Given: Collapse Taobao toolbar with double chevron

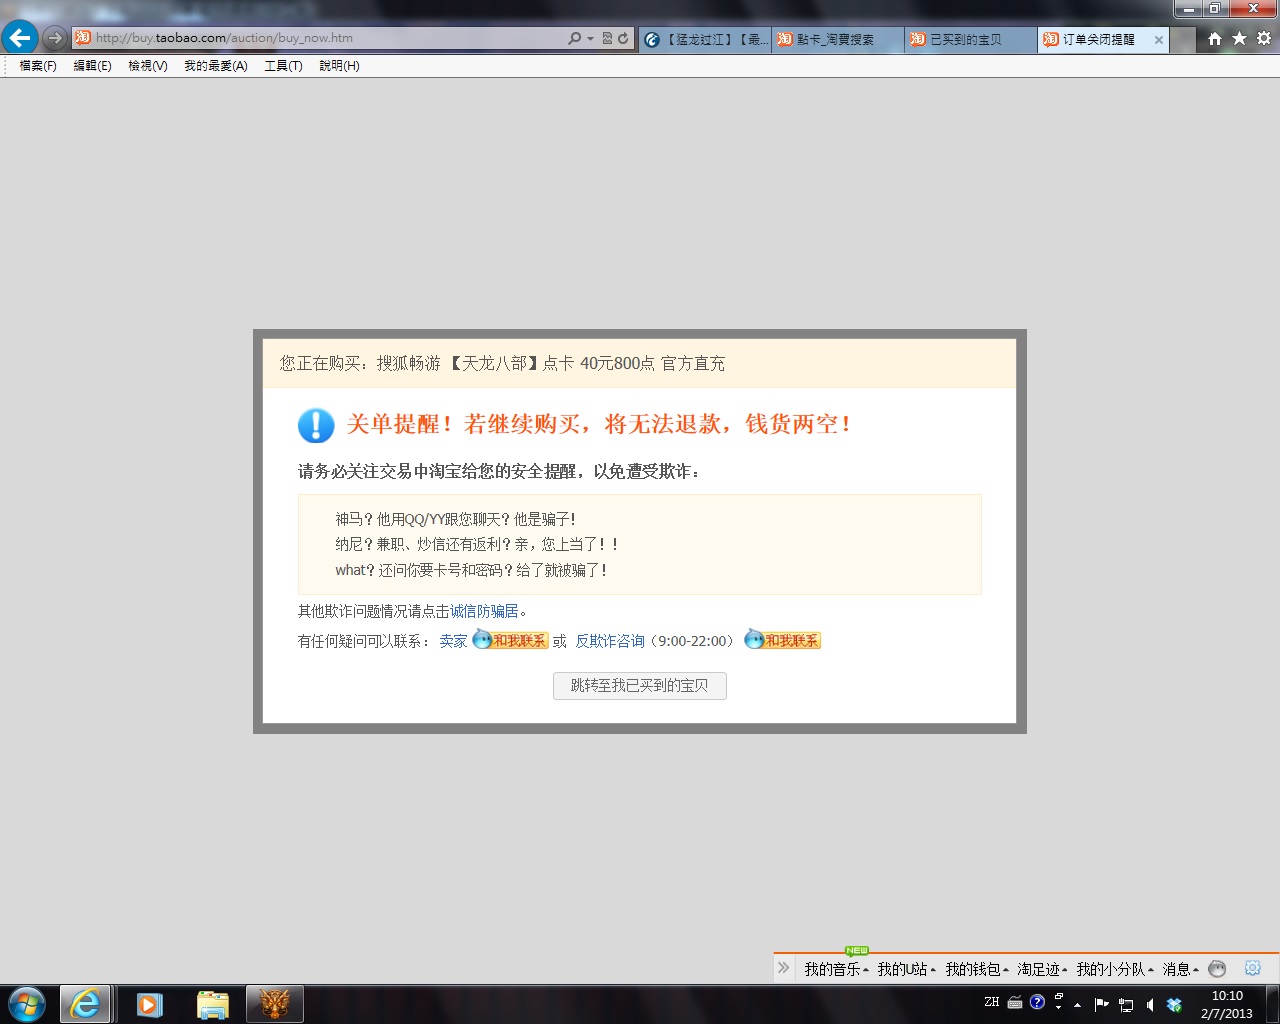Looking at the screenshot, I should point(784,968).
